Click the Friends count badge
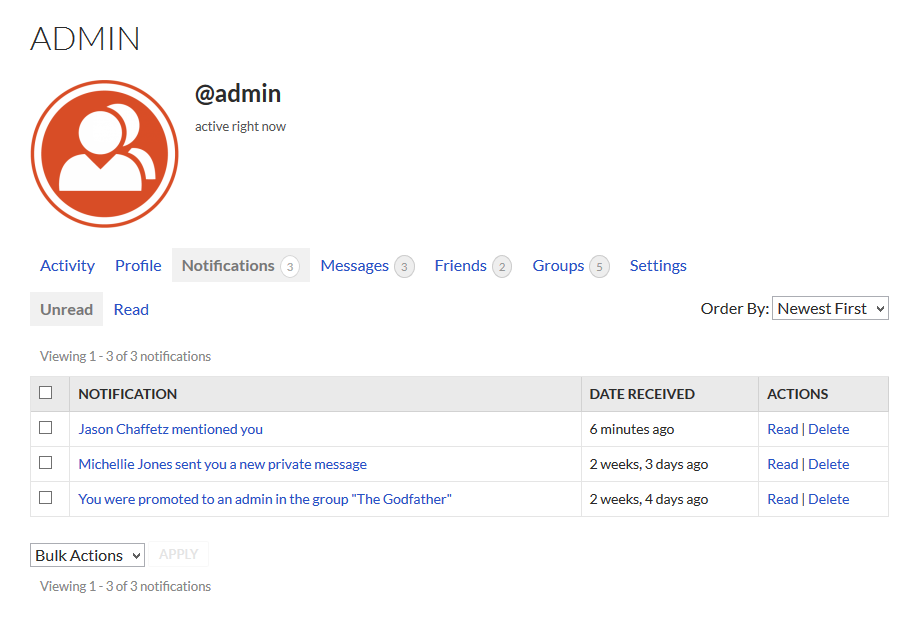The height and width of the screenshot is (622, 915). tap(502, 267)
